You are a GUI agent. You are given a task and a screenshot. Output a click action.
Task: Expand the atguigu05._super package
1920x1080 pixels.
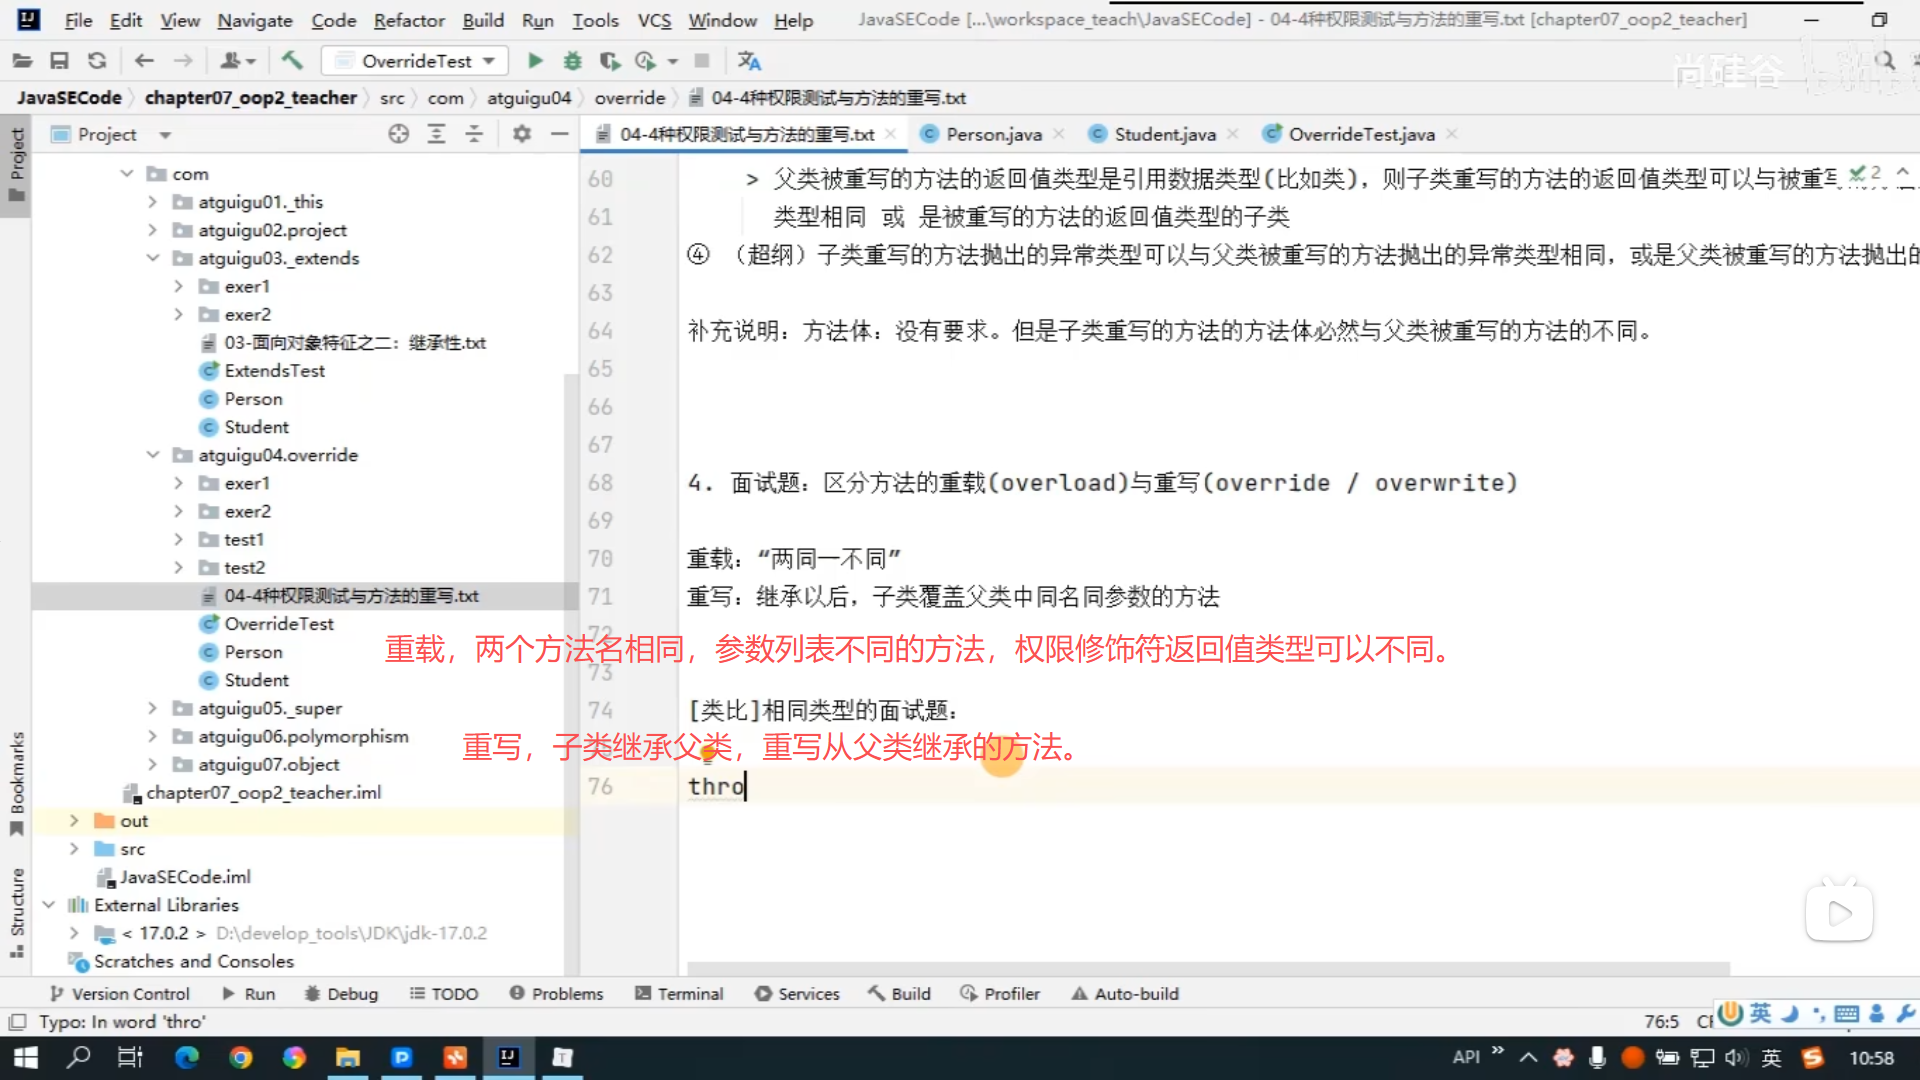pos(152,708)
